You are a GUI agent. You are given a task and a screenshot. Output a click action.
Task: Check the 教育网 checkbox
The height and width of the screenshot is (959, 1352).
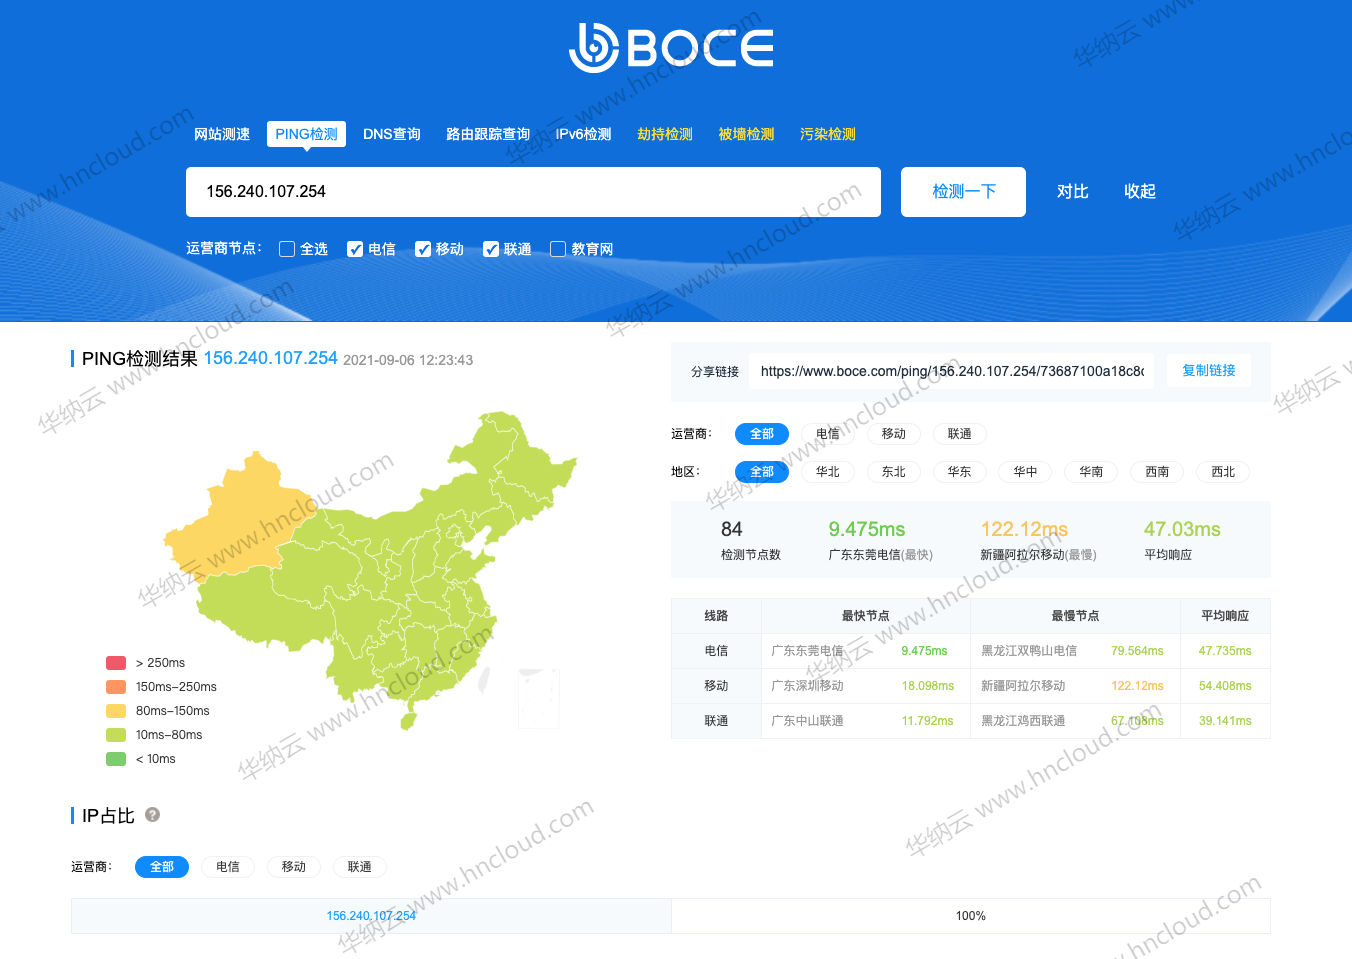click(x=558, y=249)
